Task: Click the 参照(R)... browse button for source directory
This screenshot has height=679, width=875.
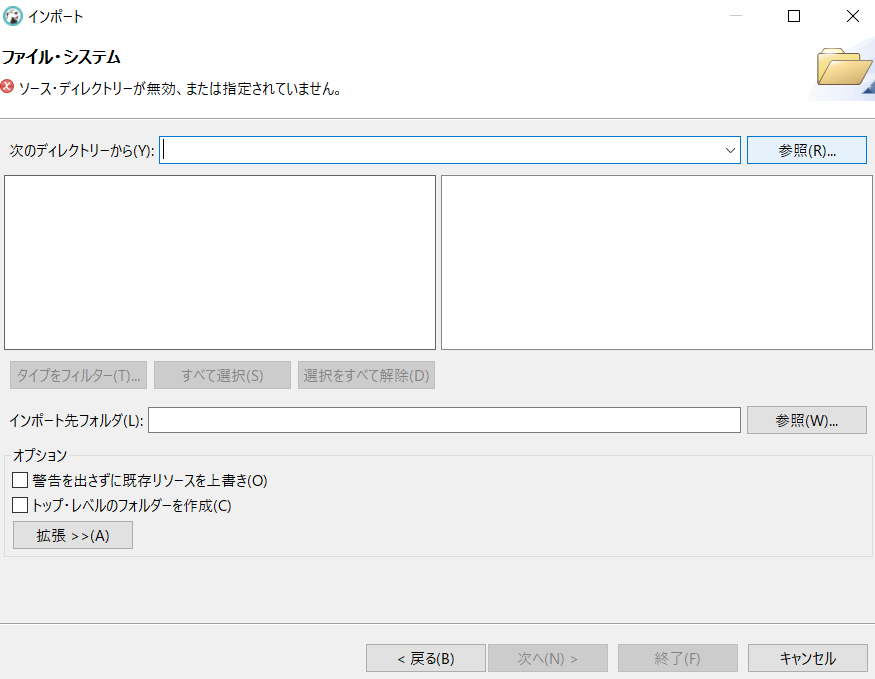Action: 806,150
